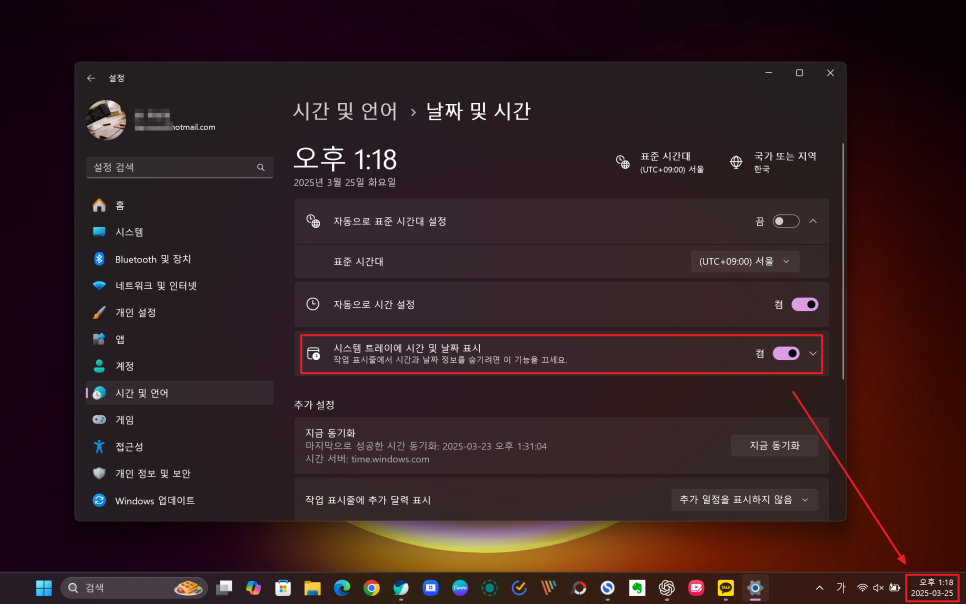966x604 pixels.
Task: Click the muted volume icon in tray
Action: pos(878,588)
